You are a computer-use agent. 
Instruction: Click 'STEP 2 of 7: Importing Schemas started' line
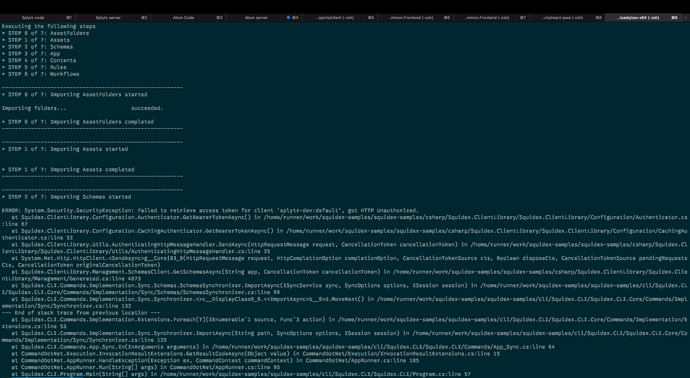[x=66, y=197]
